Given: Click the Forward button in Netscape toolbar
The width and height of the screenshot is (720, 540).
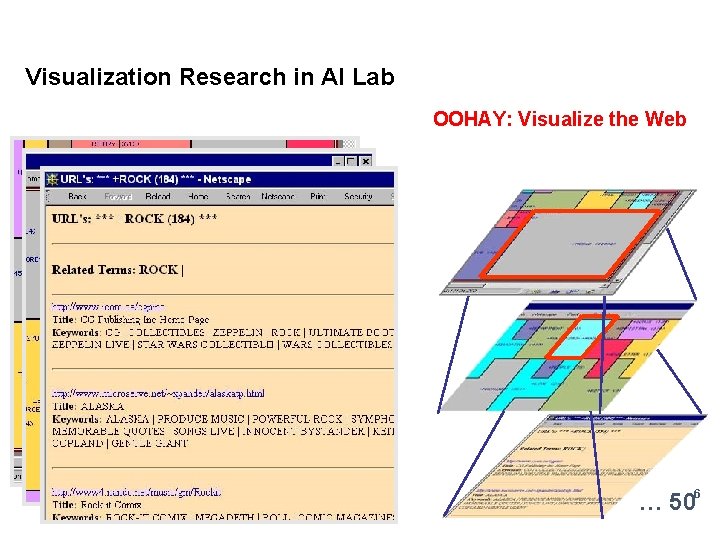Looking at the screenshot, I should point(118,197).
